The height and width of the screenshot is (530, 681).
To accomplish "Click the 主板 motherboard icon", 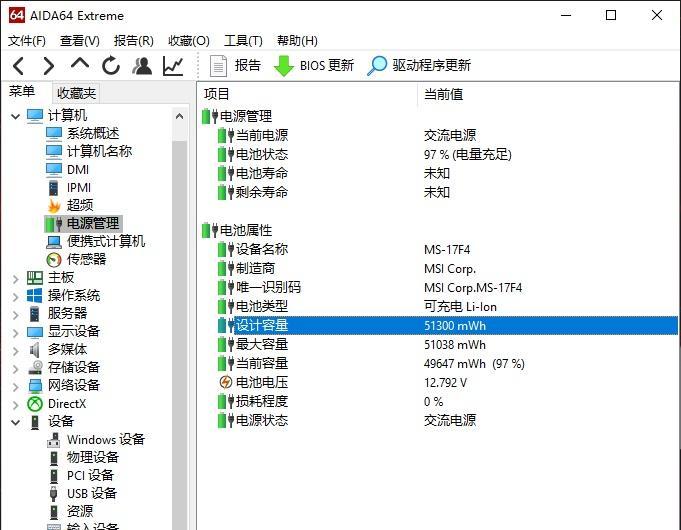I will click(35, 277).
